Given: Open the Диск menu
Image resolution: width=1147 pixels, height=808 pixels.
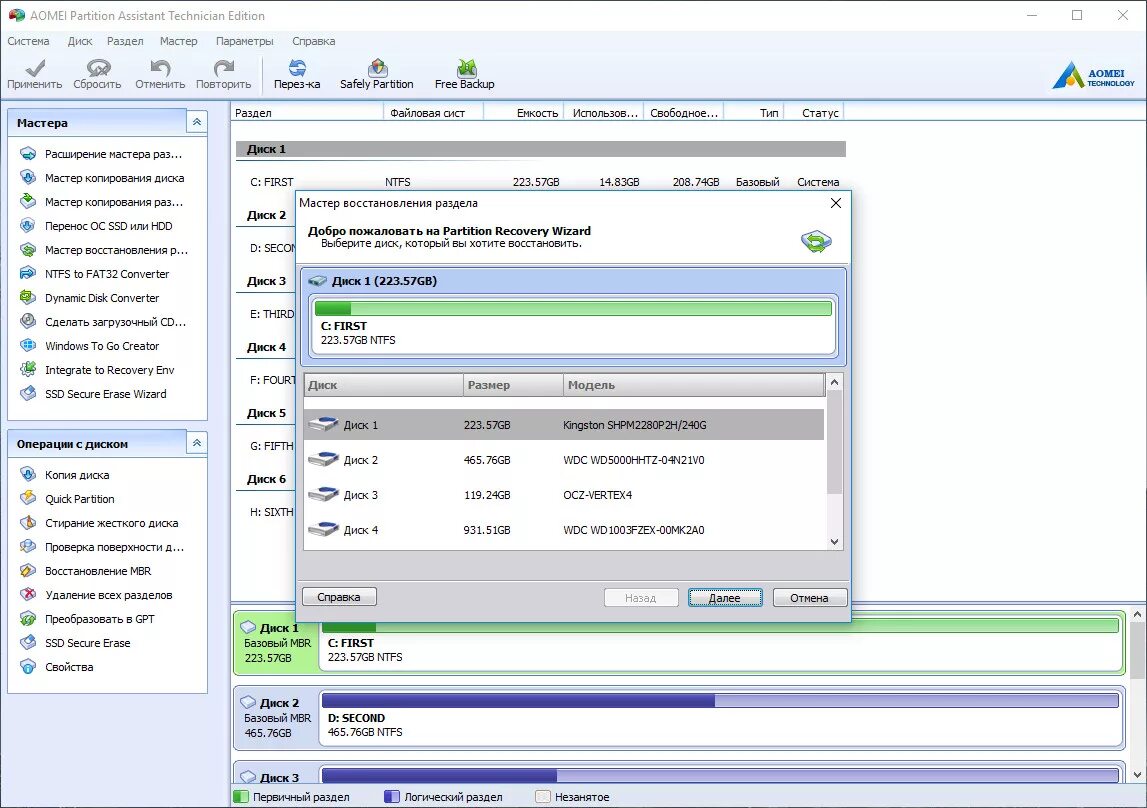Looking at the screenshot, I should click(80, 41).
